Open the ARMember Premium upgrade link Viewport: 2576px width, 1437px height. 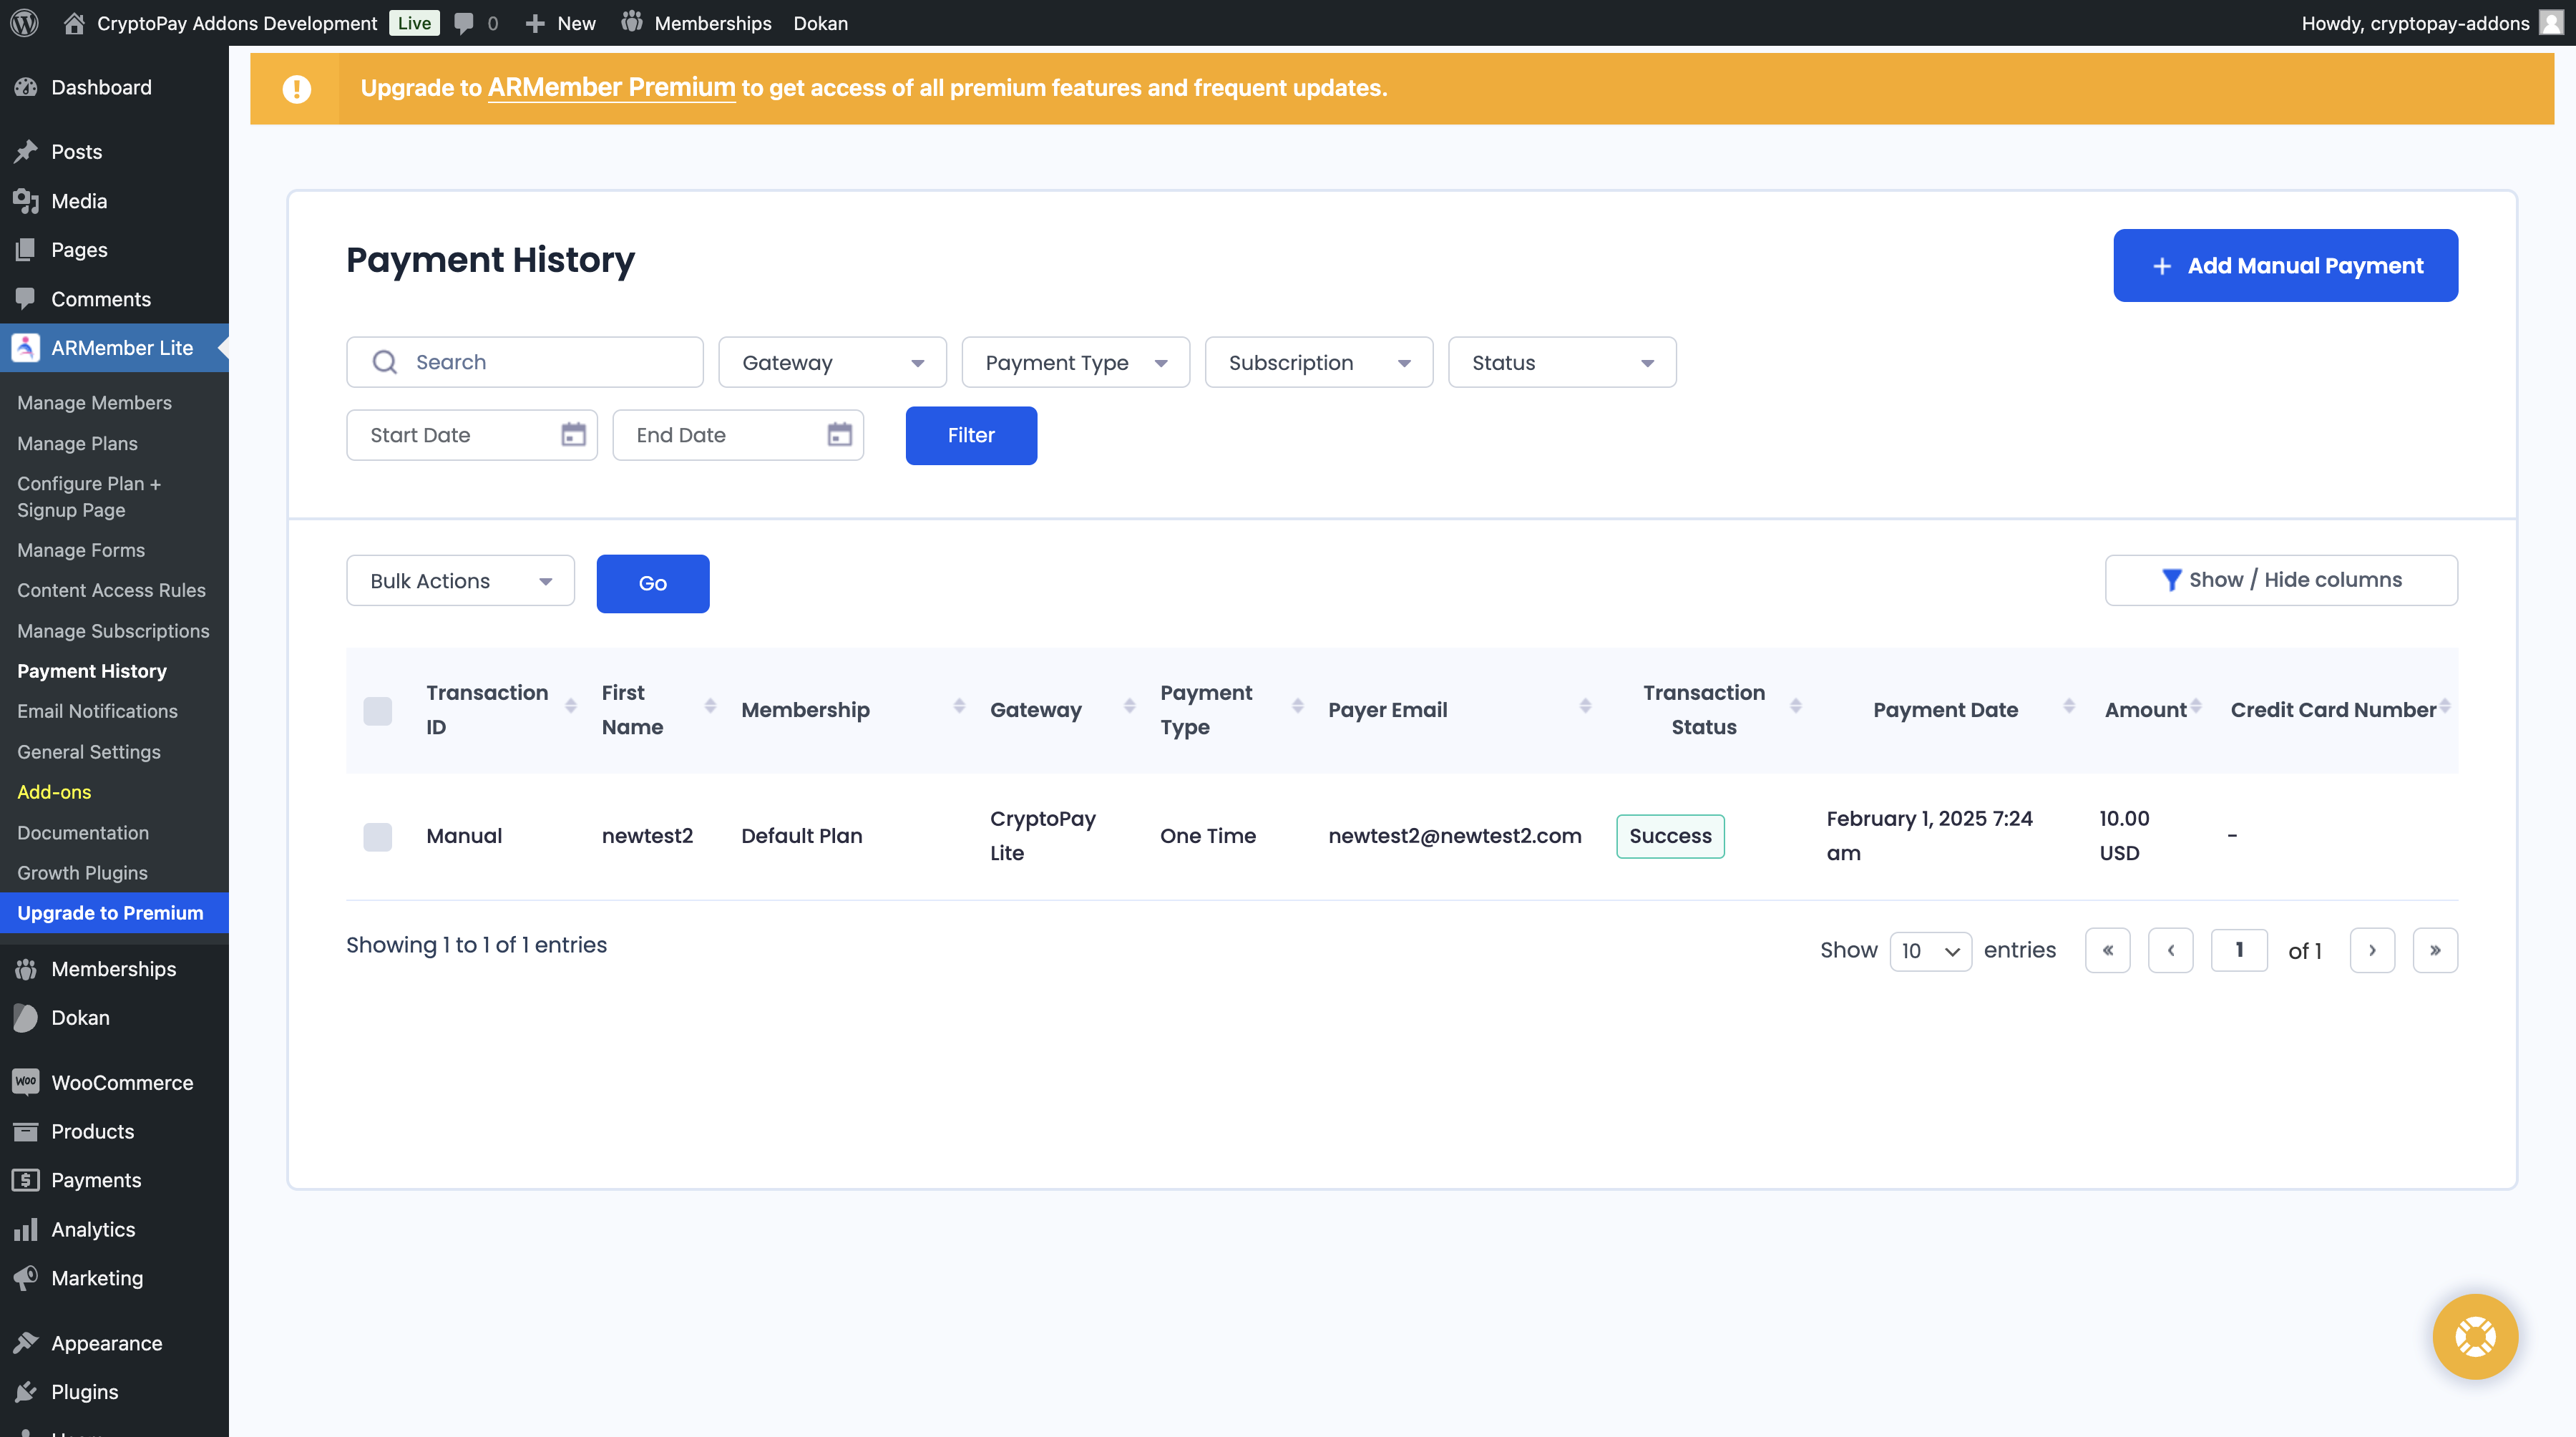coord(610,88)
